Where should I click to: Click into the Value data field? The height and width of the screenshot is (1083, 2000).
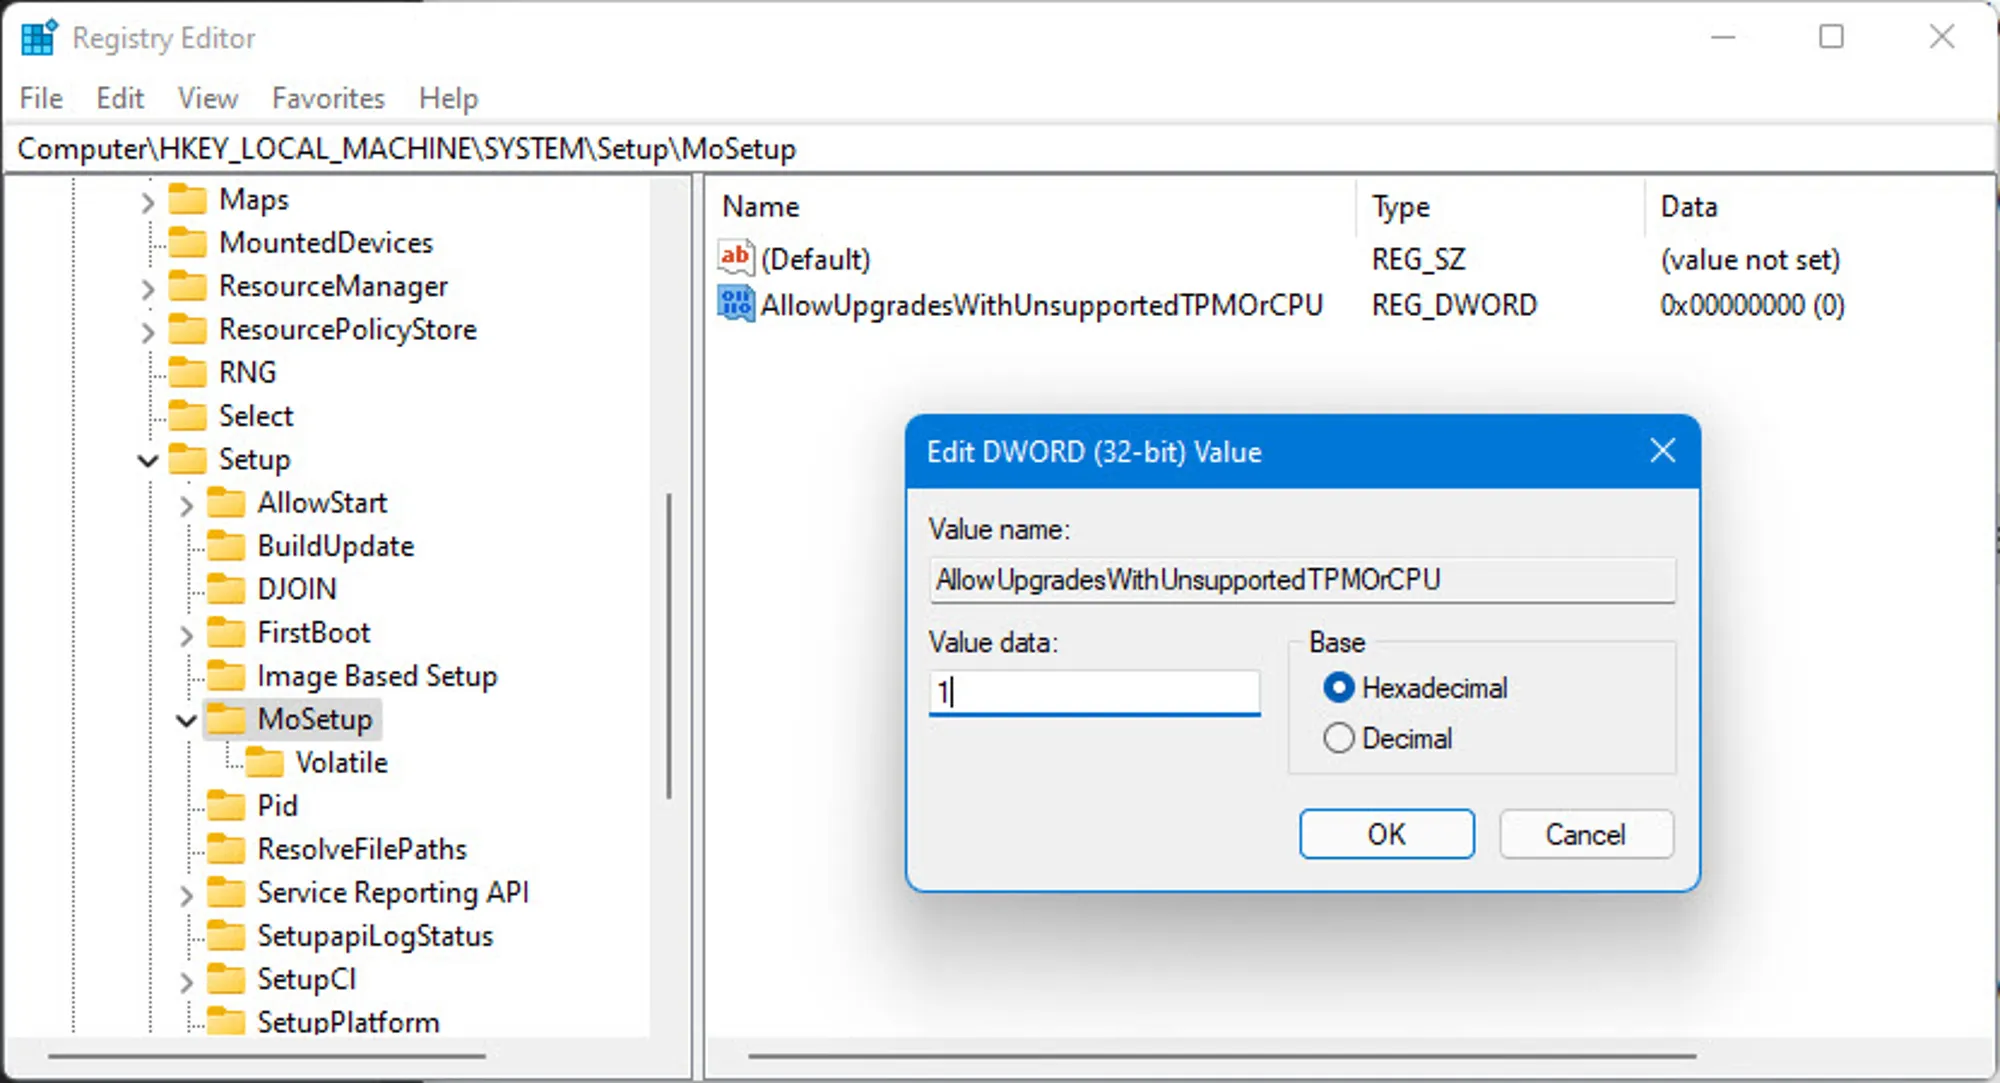click(1094, 692)
